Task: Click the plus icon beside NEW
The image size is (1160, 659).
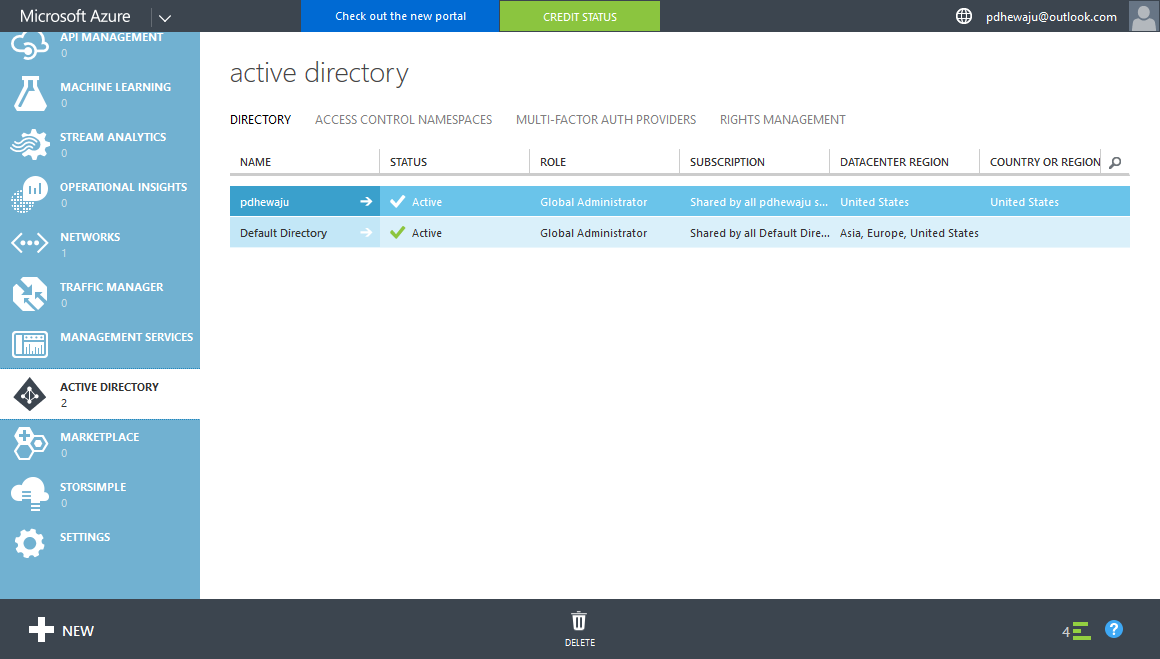Action: [x=41, y=630]
